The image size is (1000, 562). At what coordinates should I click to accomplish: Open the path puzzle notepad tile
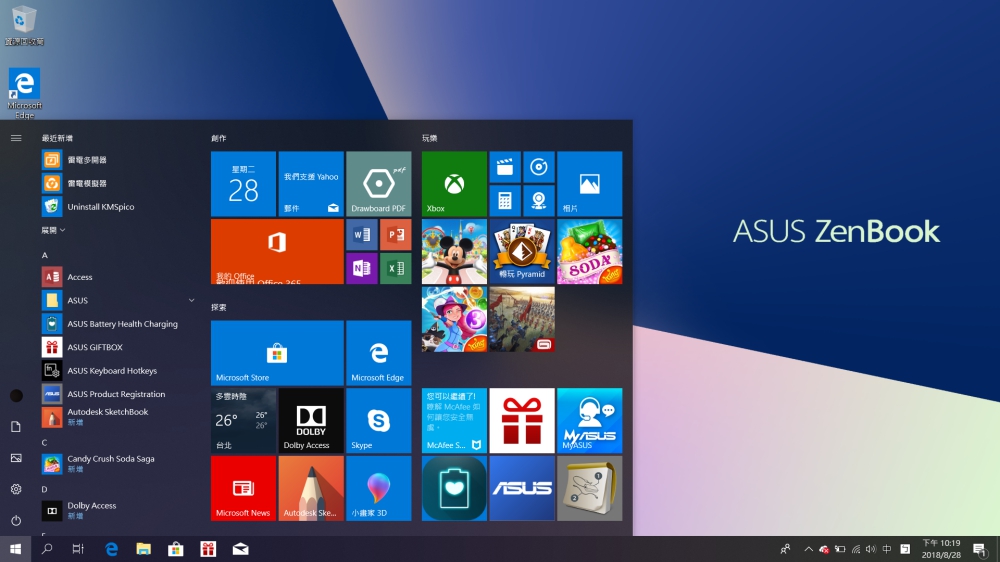589,488
